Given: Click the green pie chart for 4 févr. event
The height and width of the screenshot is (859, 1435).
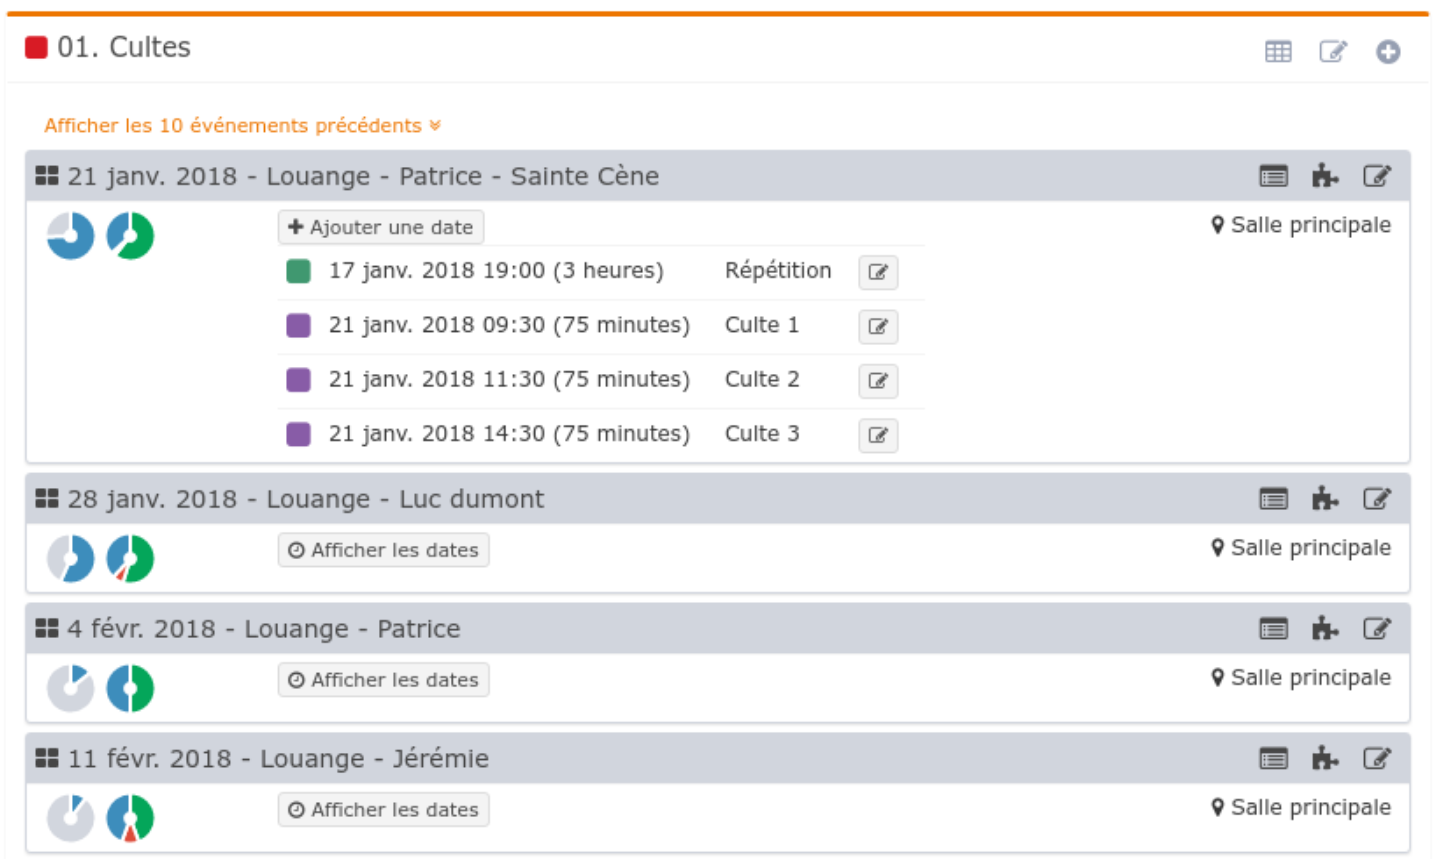Looking at the screenshot, I should click(x=130, y=688).
